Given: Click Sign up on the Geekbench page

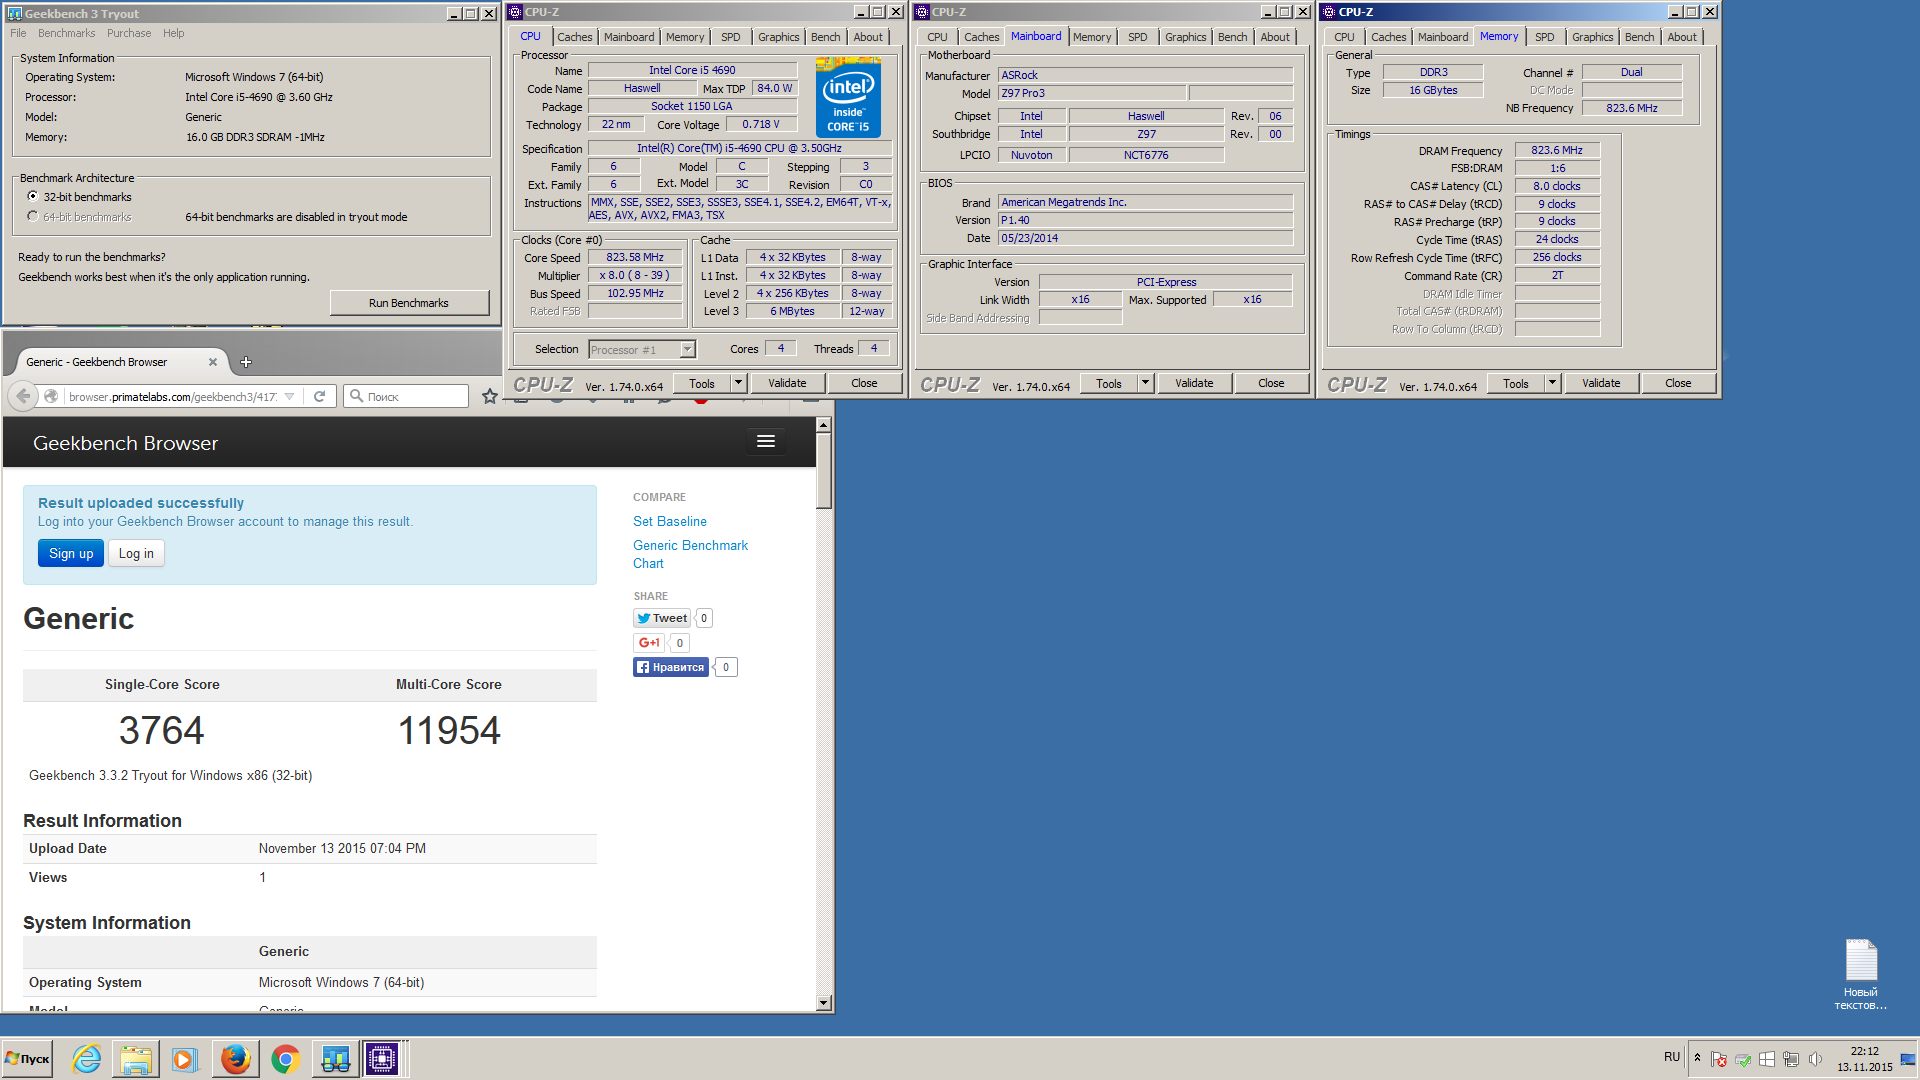Looking at the screenshot, I should 71,553.
